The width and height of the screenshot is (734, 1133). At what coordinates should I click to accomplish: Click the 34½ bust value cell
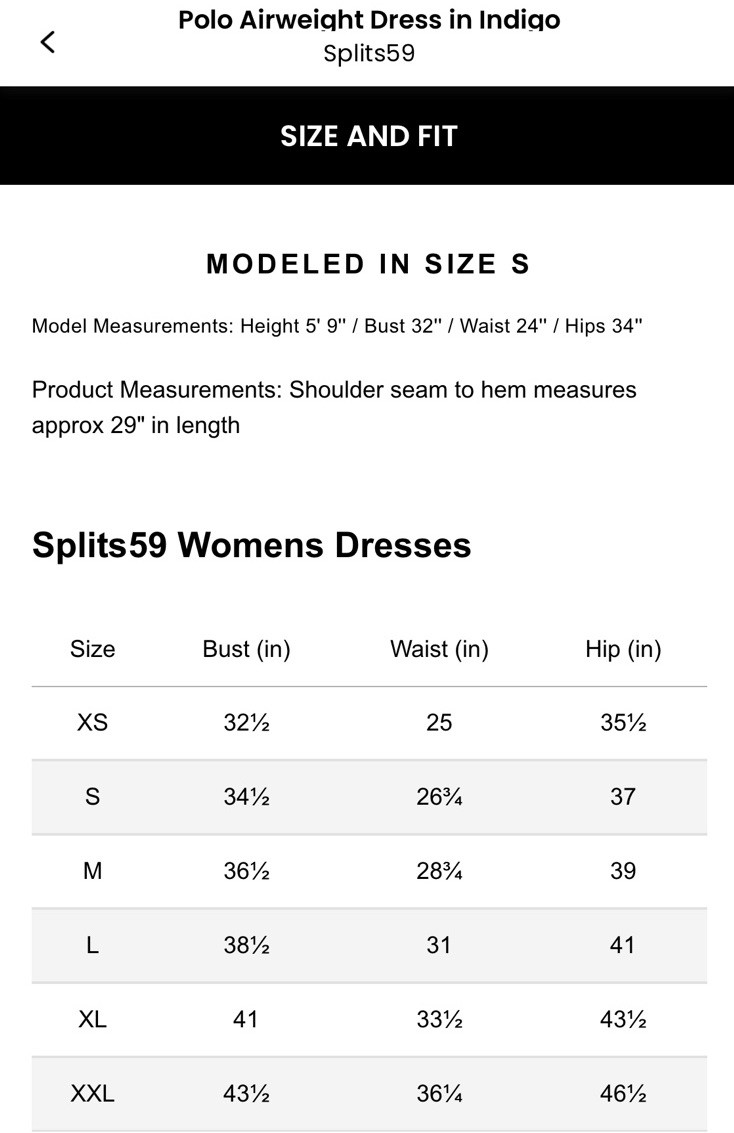pos(246,797)
